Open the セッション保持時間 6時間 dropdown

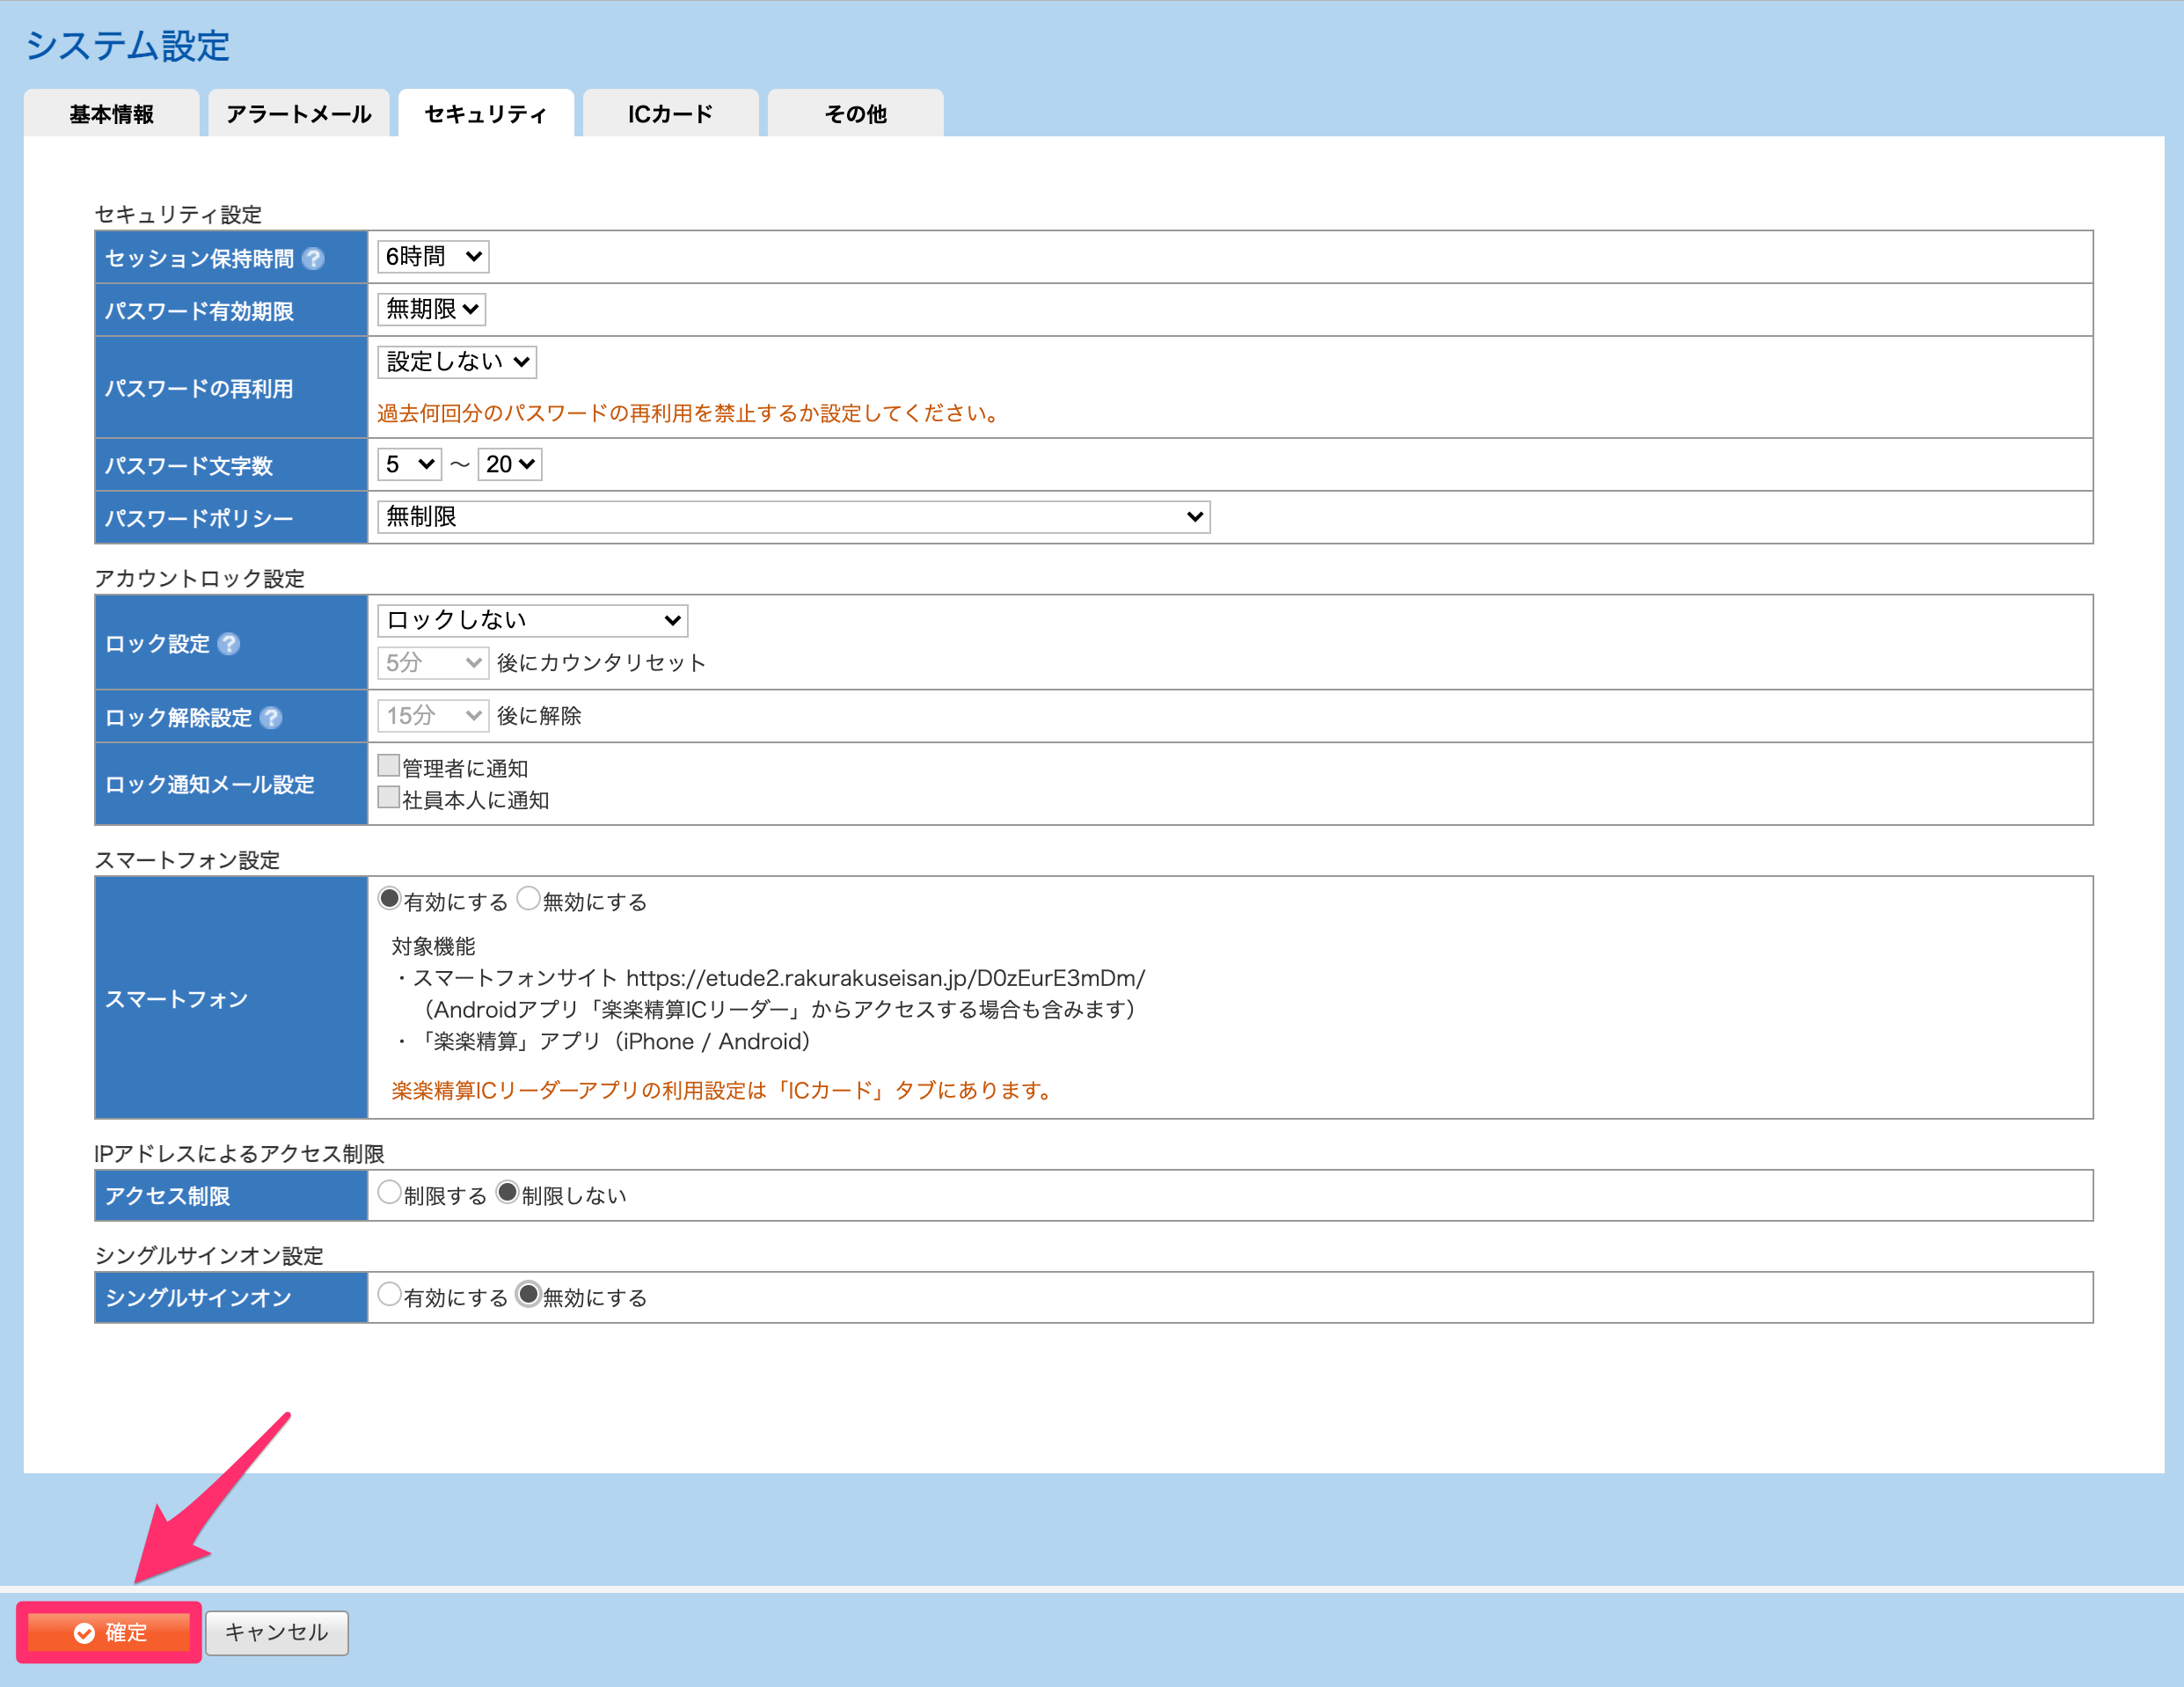pyautogui.click(x=433, y=257)
